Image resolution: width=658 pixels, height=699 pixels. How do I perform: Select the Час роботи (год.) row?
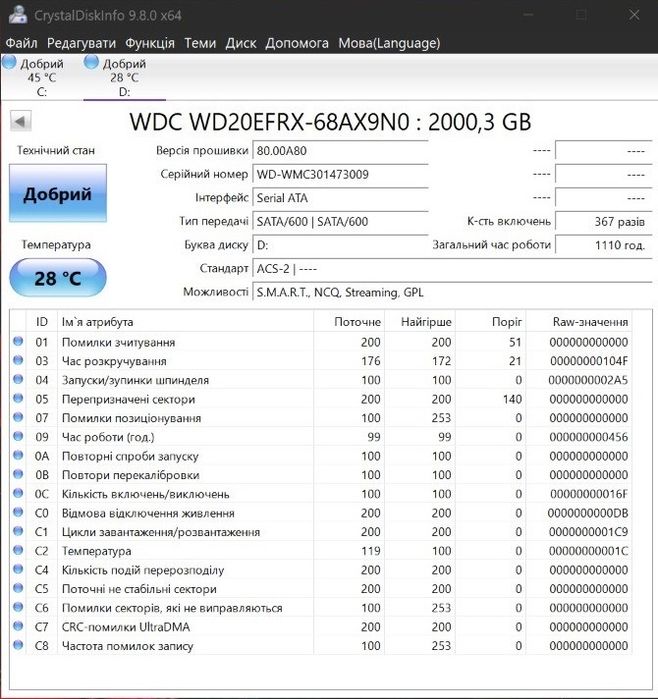(321, 436)
